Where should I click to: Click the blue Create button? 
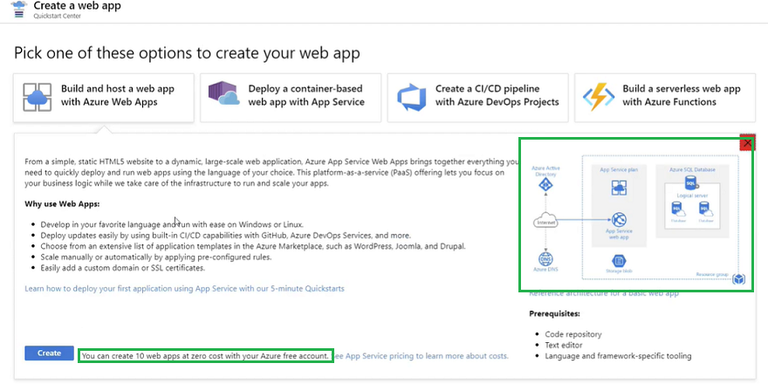pyautogui.click(x=49, y=353)
